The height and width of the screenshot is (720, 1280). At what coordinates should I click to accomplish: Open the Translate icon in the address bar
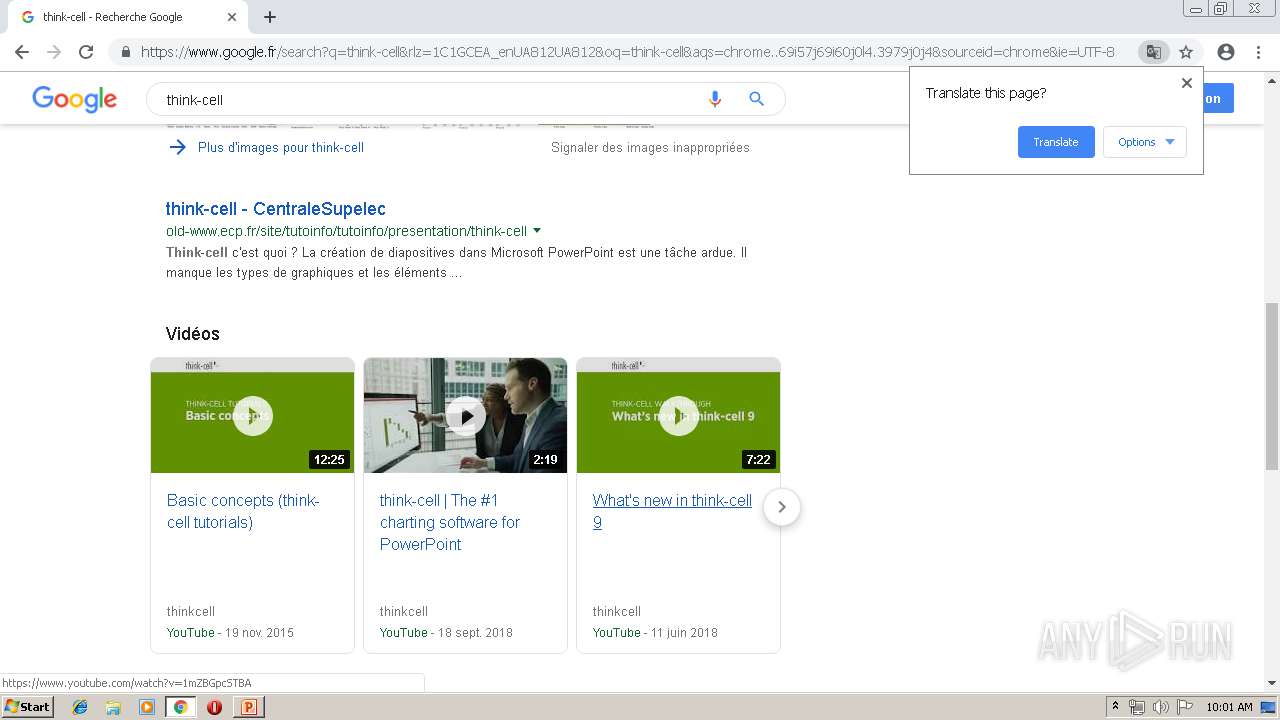[1154, 52]
